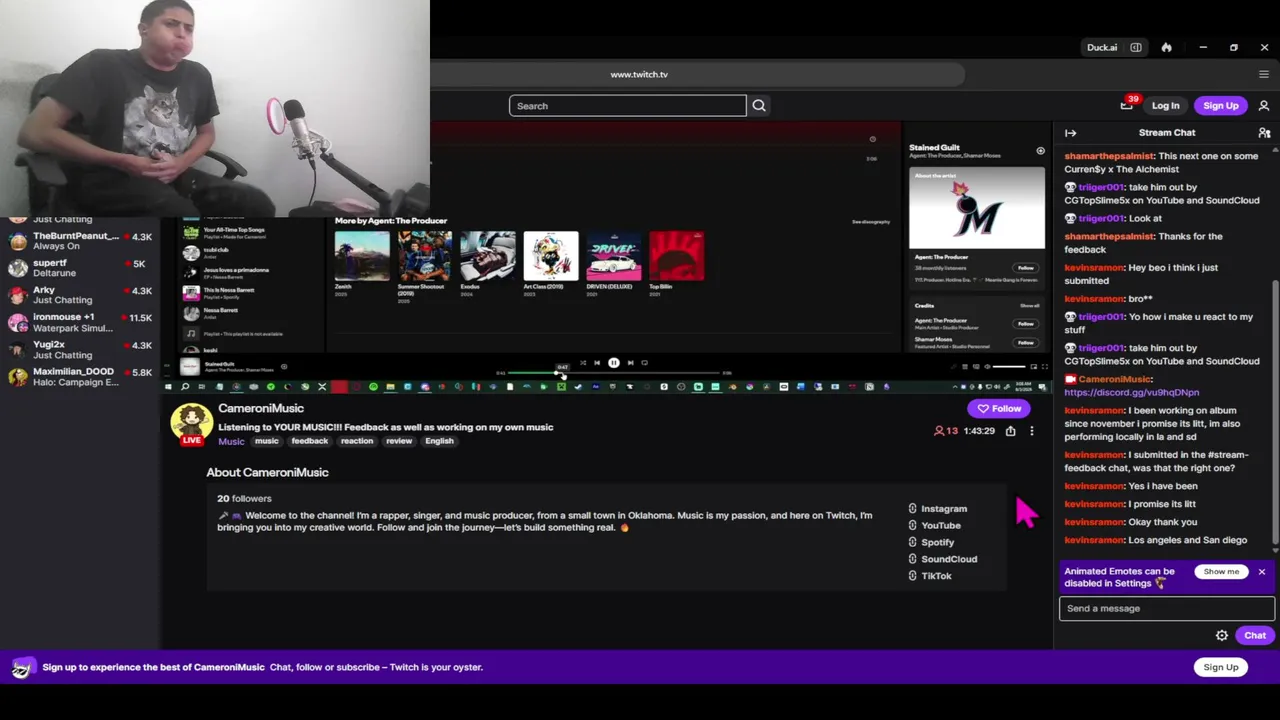
Task: Click the search magnifier button
Action: [759, 106]
